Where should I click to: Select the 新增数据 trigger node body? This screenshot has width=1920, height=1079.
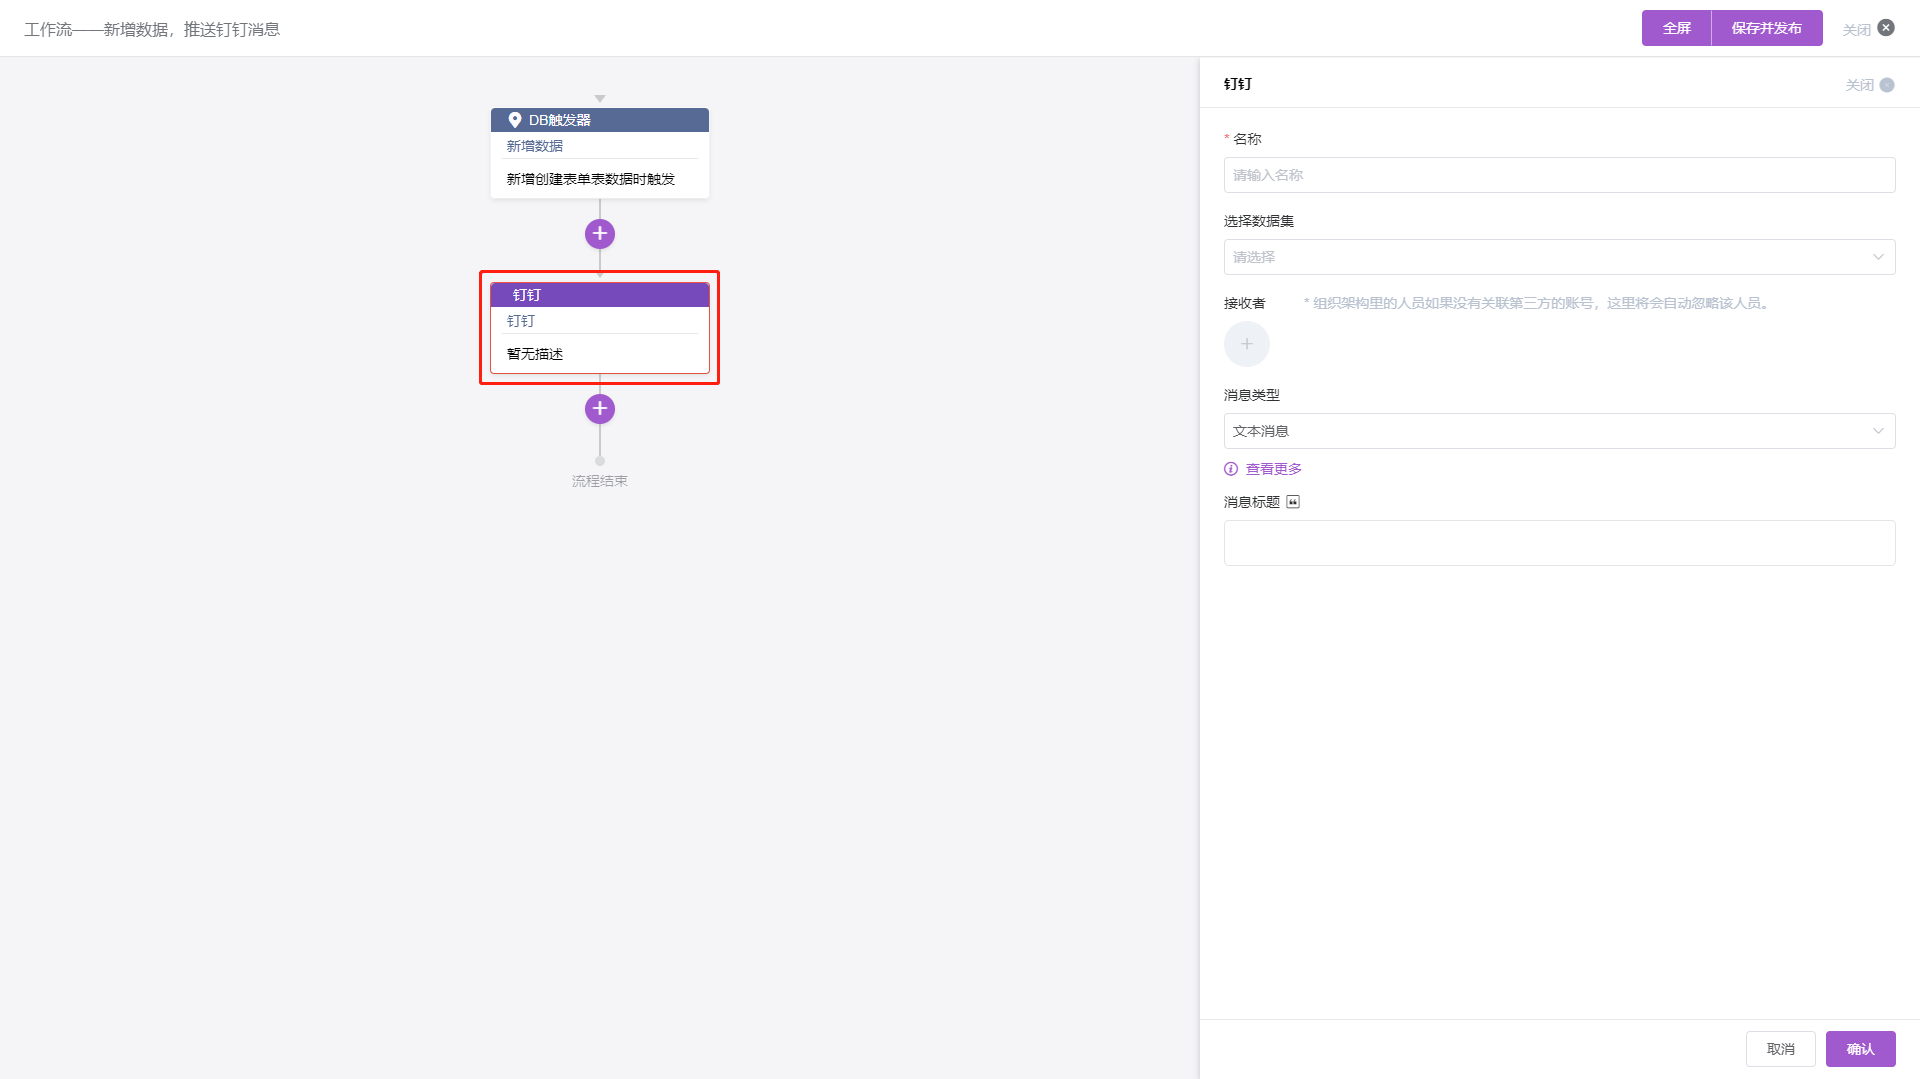(x=600, y=166)
